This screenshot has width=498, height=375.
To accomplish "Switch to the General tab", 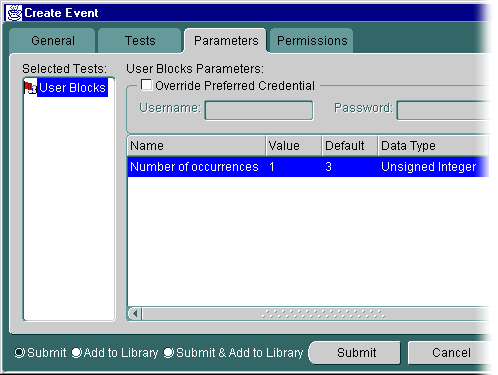I will (x=53, y=41).
